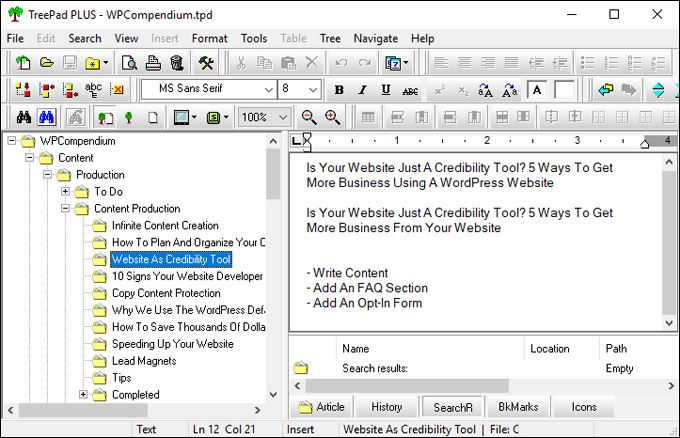Click the yellow Back navigation arrow
This screenshot has height=438, width=680.
click(x=605, y=90)
